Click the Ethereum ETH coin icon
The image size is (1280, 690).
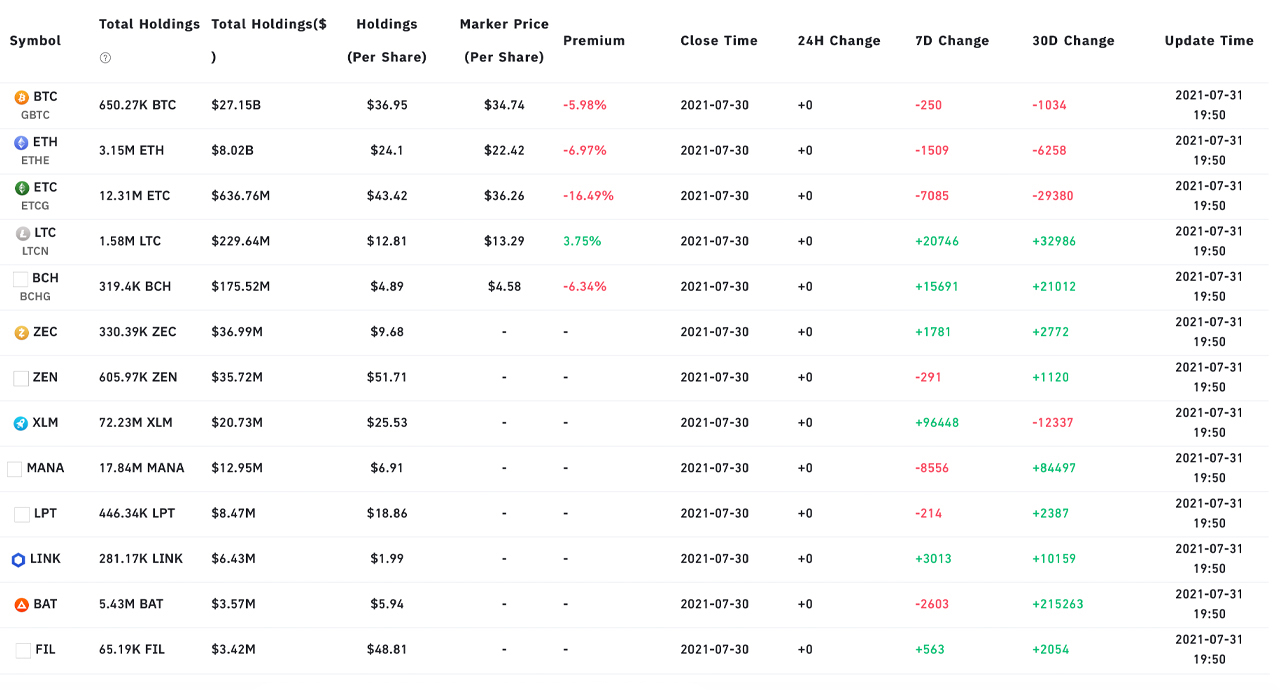[x=21, y=143]
